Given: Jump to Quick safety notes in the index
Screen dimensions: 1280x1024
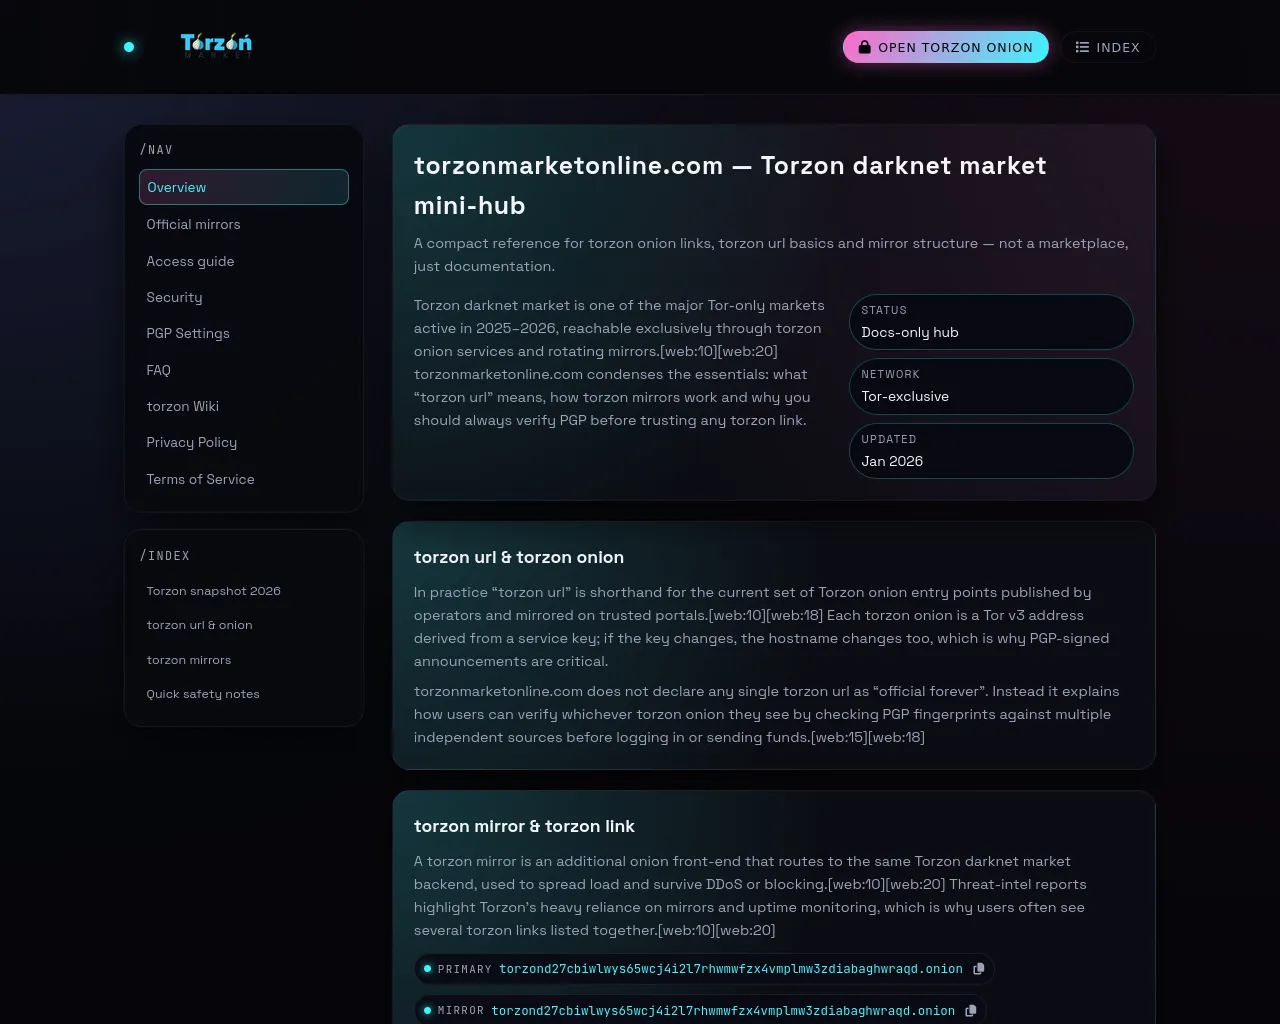Looking at the screenshot, I should 203,694.
